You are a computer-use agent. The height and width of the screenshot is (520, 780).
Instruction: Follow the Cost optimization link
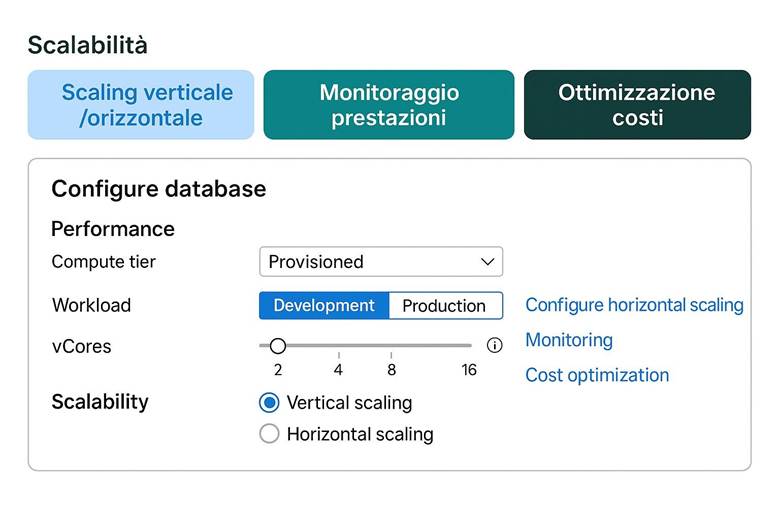point(597,375)
